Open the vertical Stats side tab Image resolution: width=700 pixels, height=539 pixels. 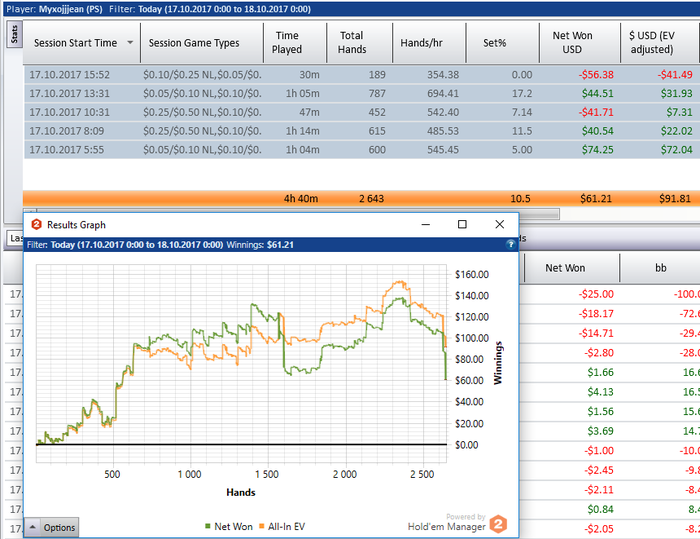pyautogui.click(x=14, y=34)
